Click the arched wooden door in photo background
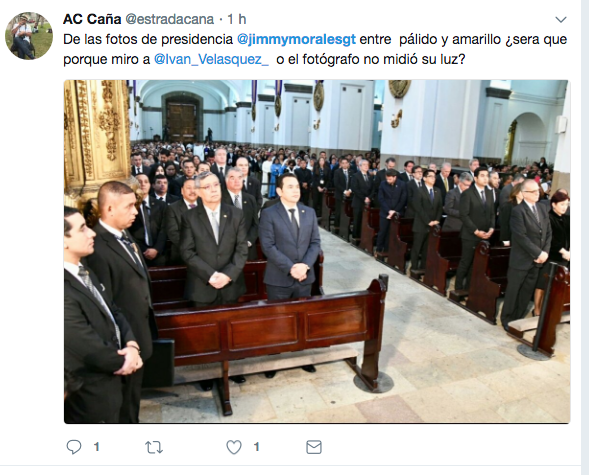 (182, 118)
